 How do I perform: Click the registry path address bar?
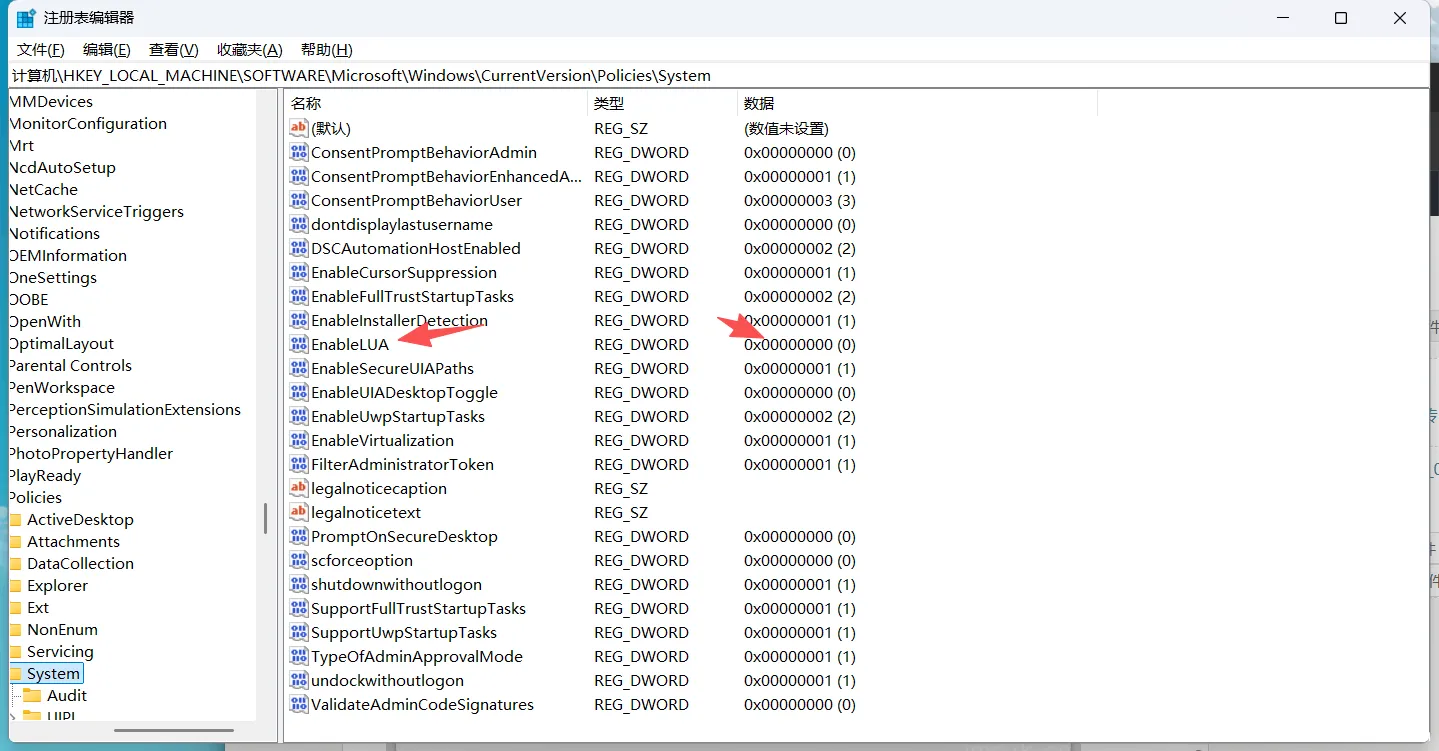click(x=719, y=75)
